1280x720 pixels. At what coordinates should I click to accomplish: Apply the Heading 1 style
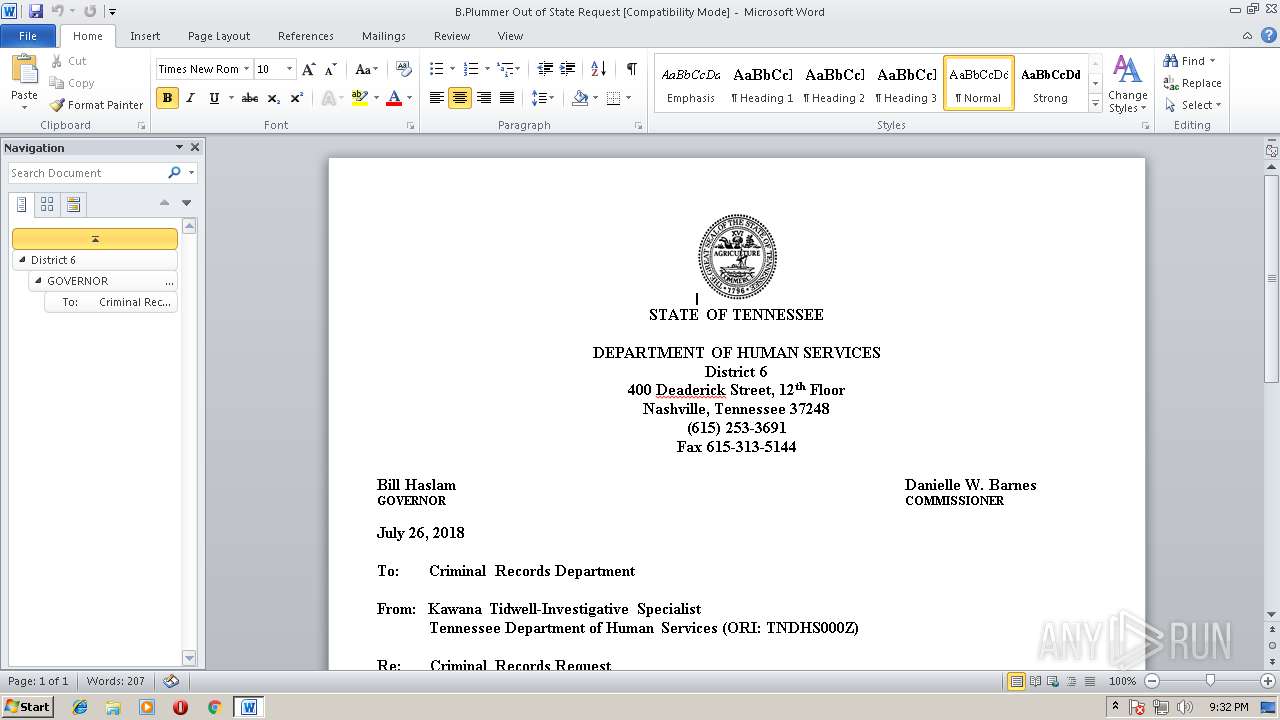pos(762,84)
